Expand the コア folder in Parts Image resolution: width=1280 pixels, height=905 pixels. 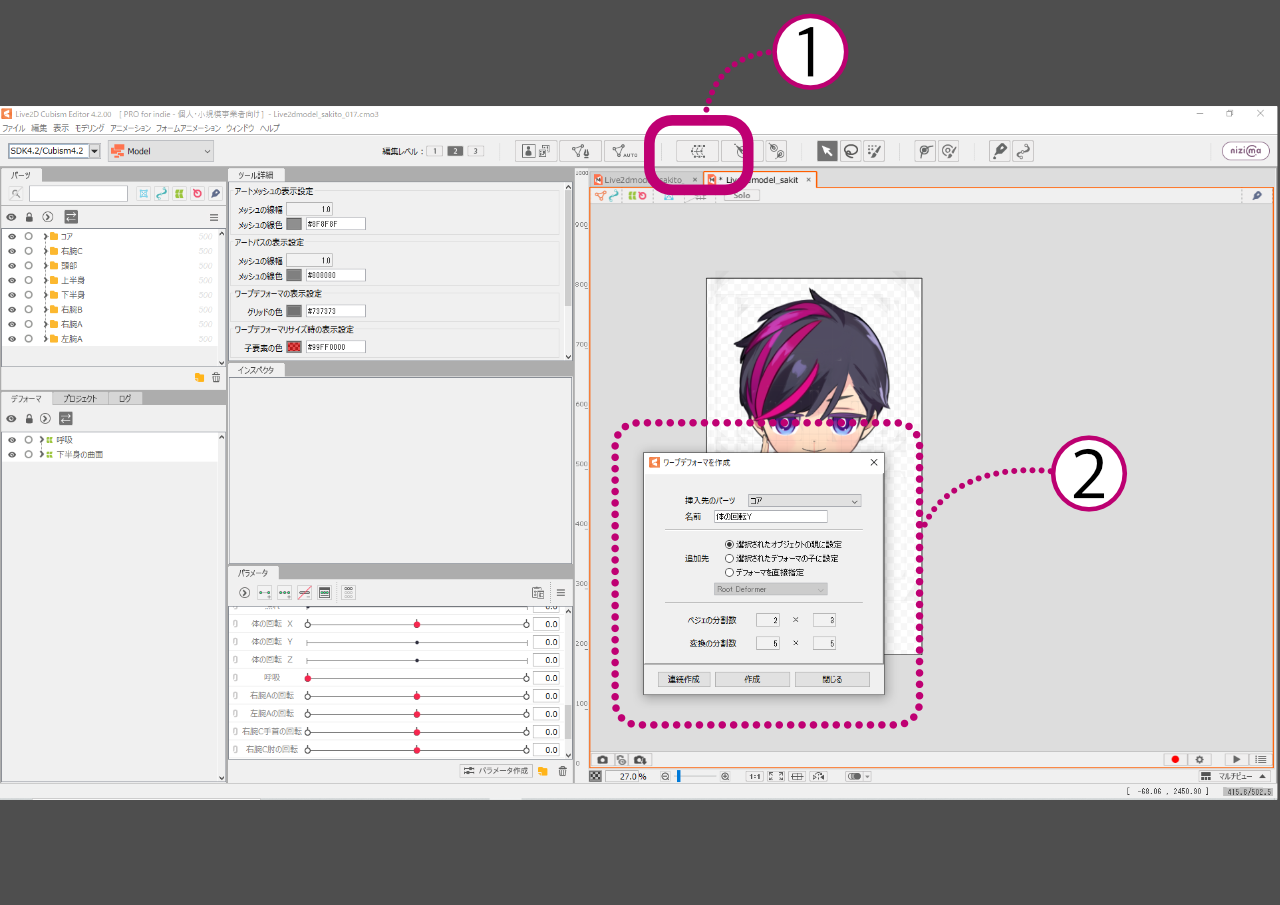45,236
